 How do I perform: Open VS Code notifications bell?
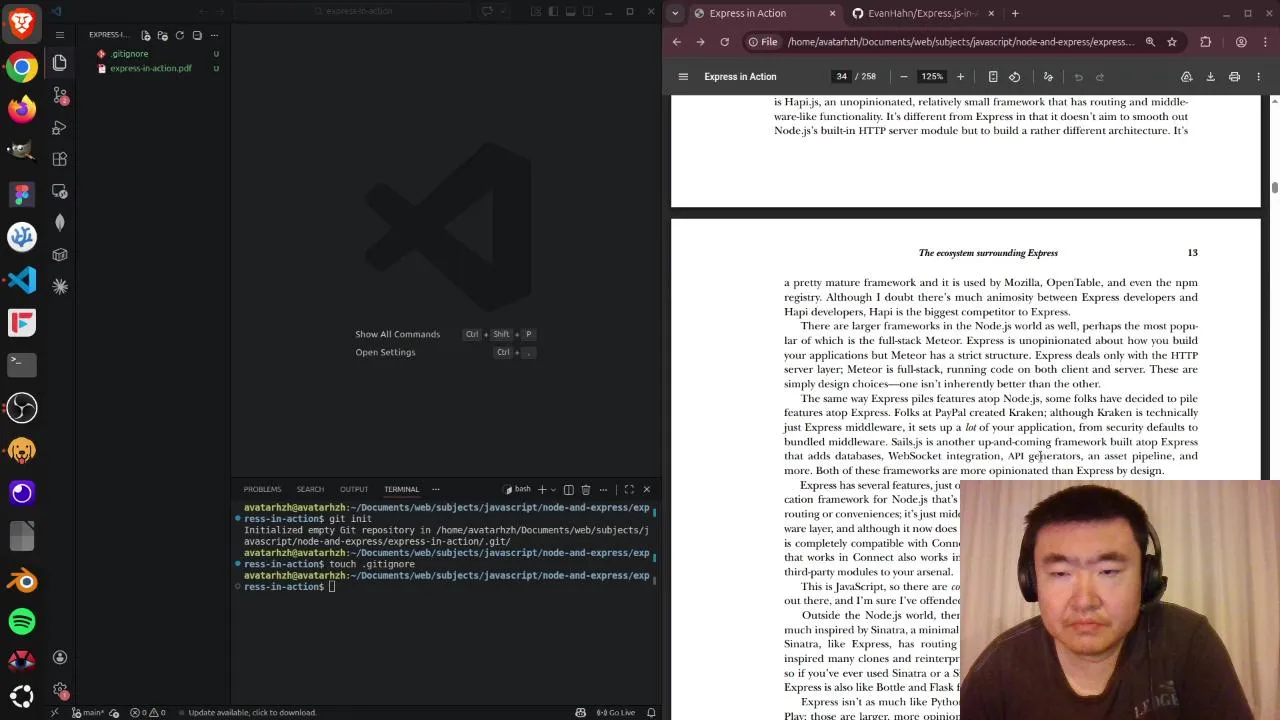point(651,712)
